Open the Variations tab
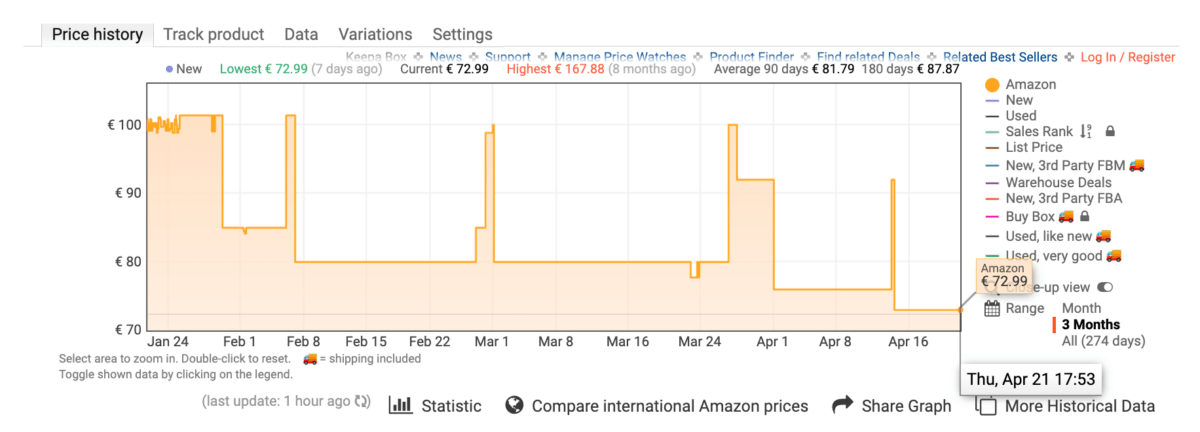Image resolution: width=1200 pixels, height=432 pixels. tap(375, 34)
